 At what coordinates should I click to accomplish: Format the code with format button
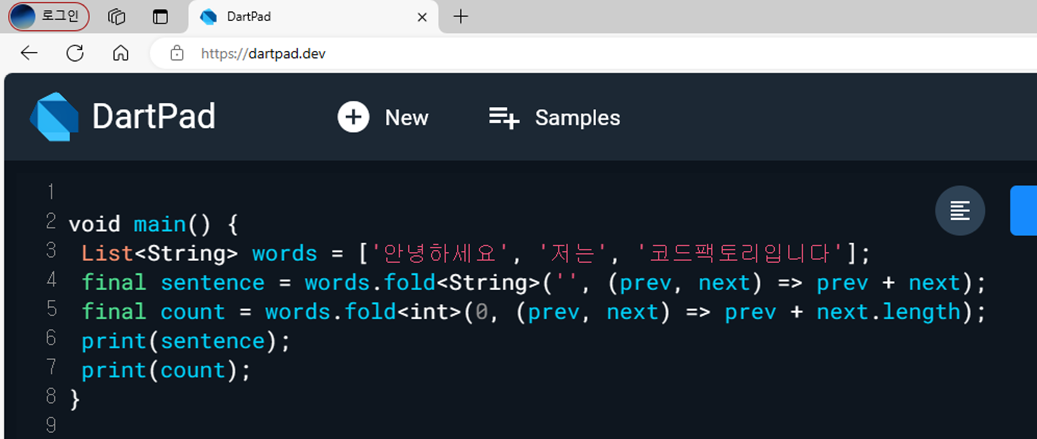(x=960, y=211)
